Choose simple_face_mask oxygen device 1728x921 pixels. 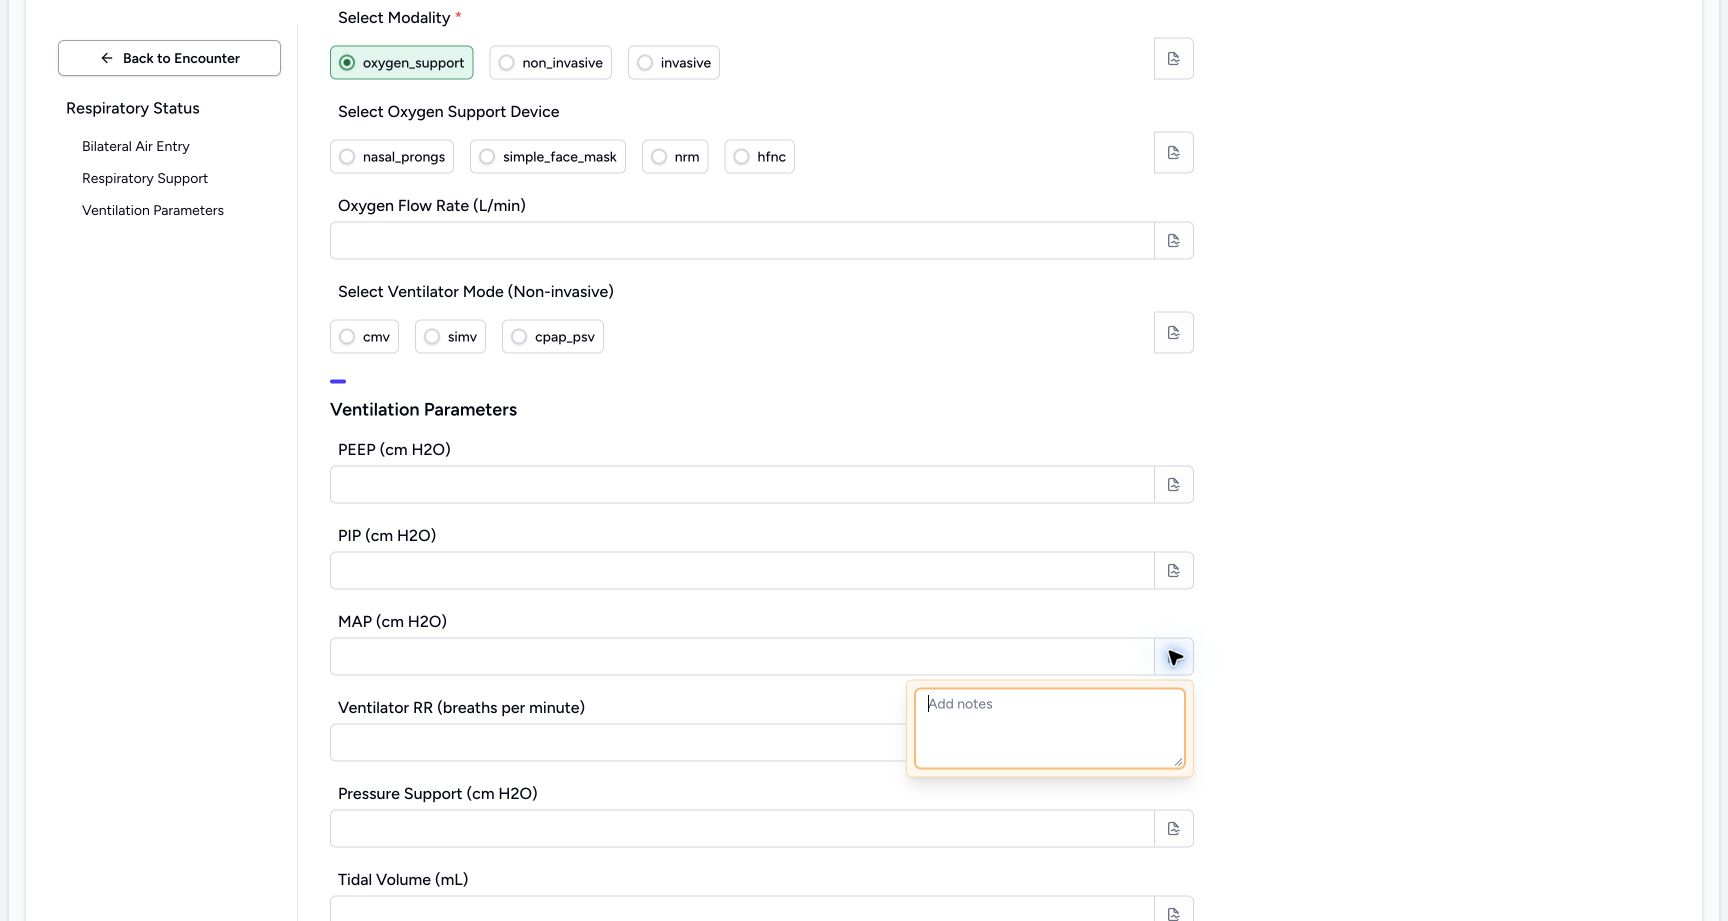pos(548,157)
